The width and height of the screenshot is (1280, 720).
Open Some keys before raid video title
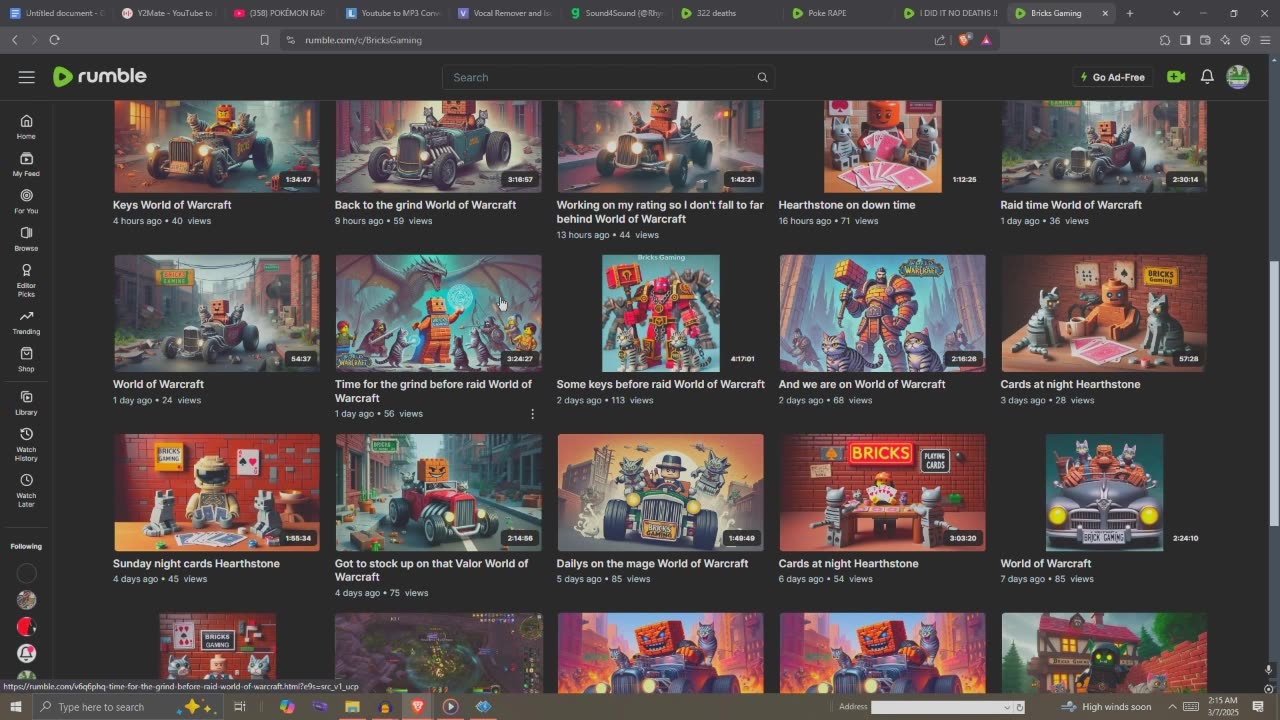[x=660, y=384]
